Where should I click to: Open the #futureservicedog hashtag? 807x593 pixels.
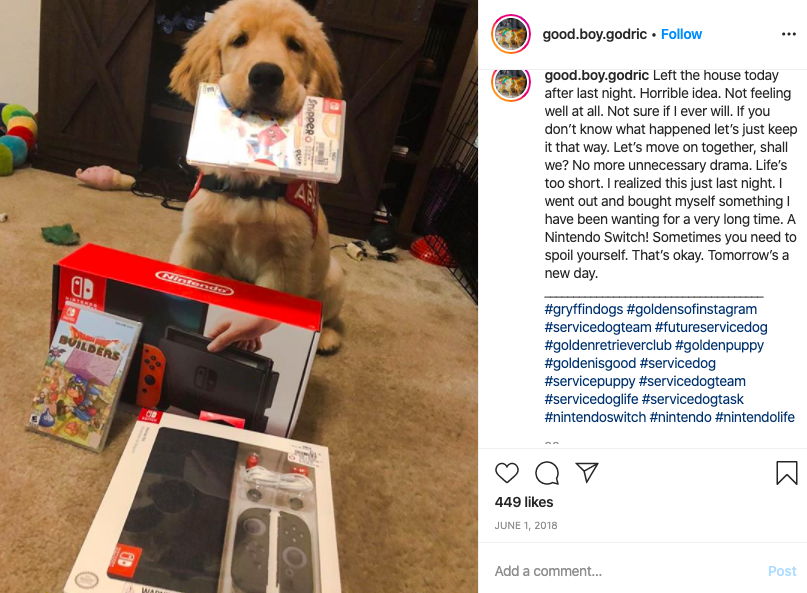pos(711,327)
